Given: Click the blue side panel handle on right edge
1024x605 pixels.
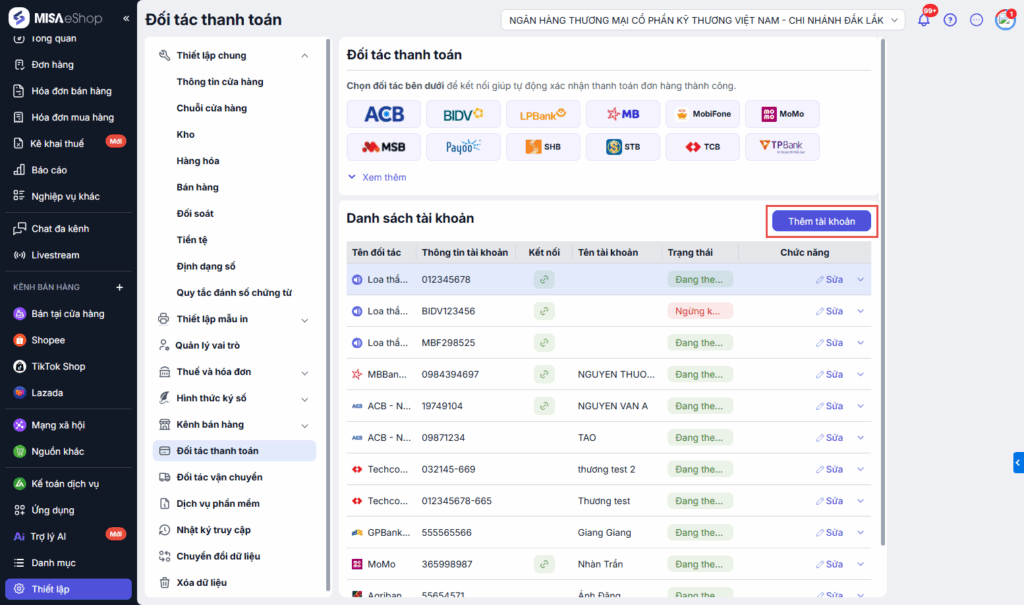Looking at the screenshot, I should pos(1018,462).
